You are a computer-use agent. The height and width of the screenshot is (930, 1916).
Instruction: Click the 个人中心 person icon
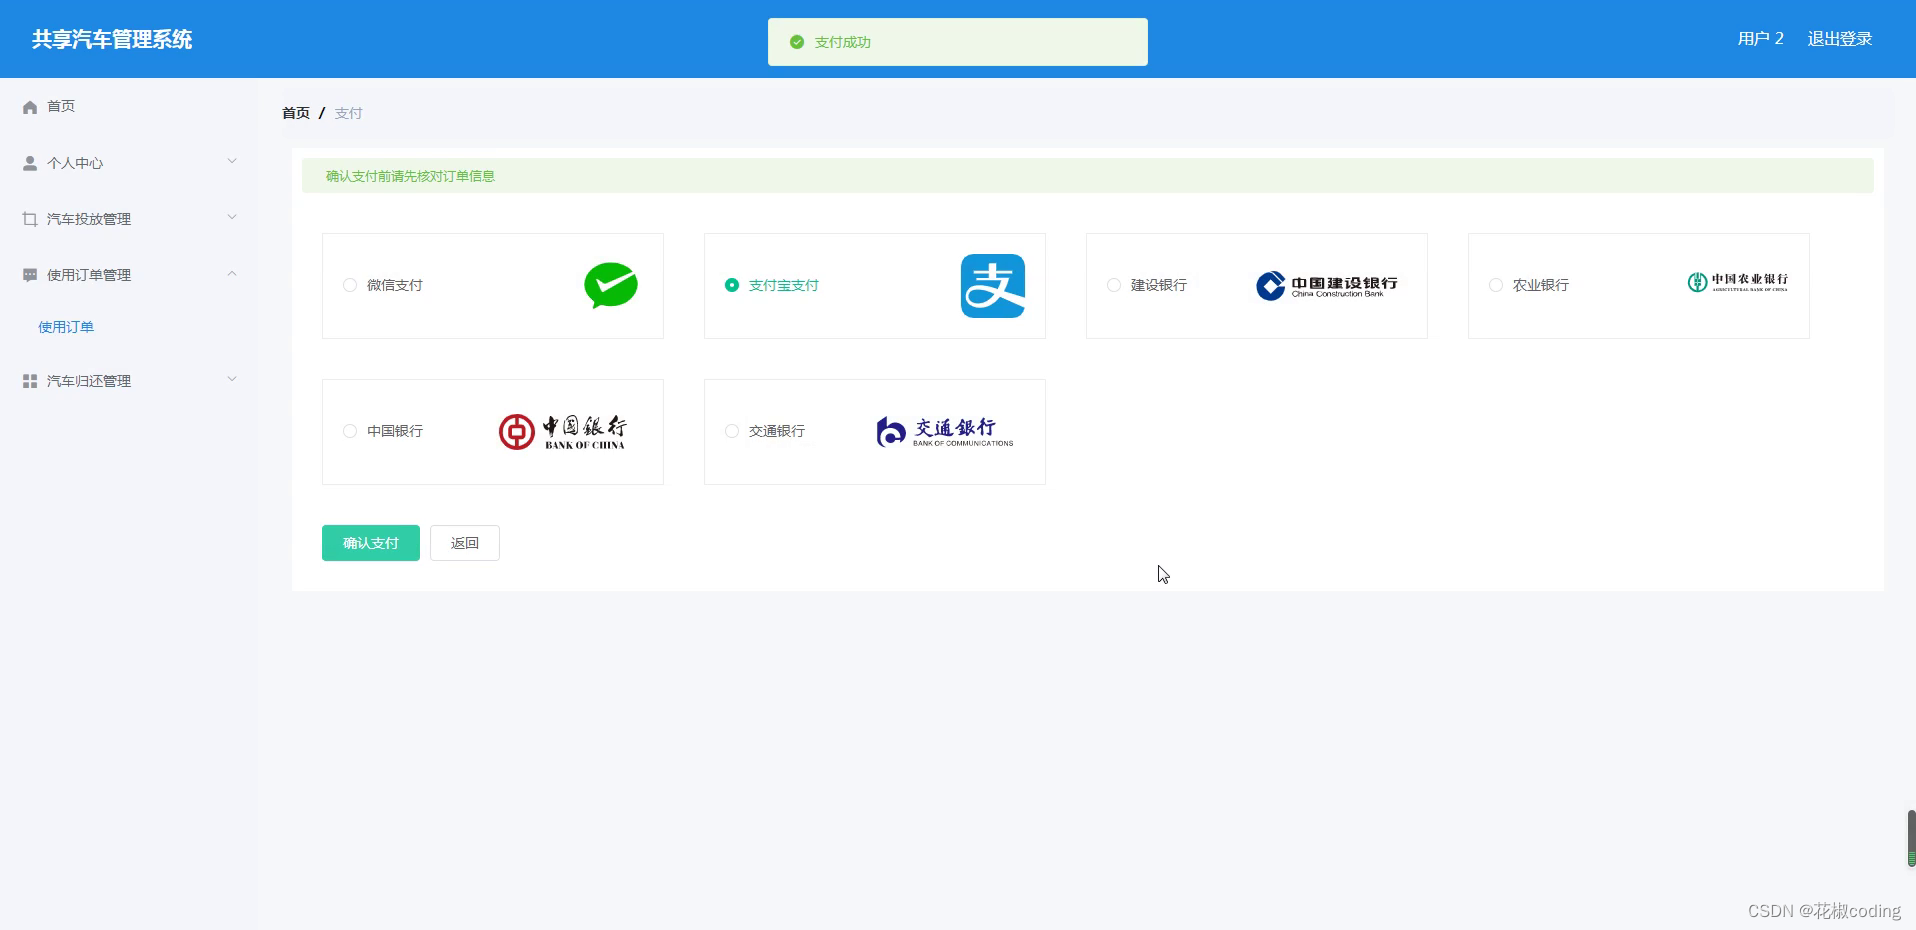click(x=29, y=161)
